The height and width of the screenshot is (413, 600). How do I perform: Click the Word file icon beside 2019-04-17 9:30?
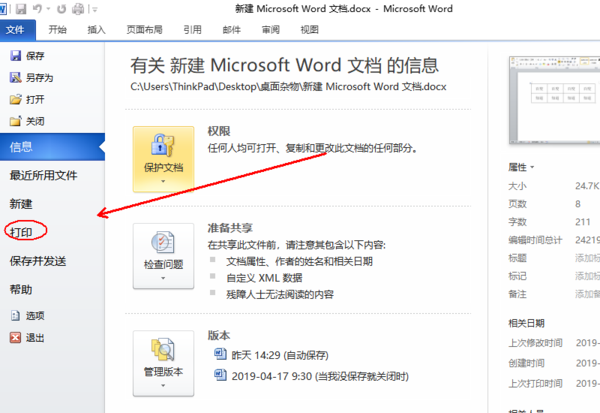point(220,374)
